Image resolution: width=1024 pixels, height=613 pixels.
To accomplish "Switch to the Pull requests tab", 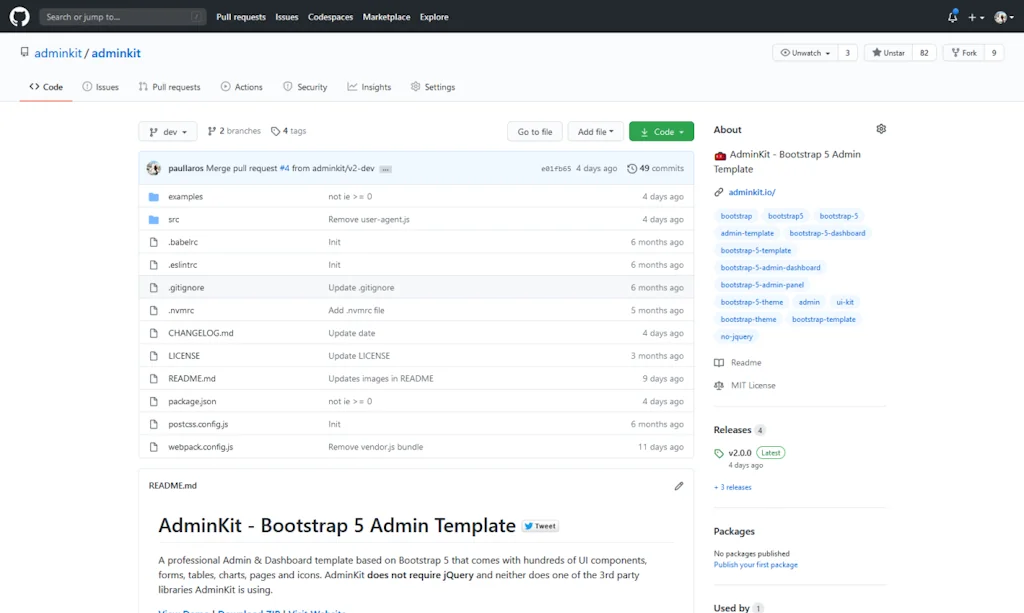I will [x=169, y=87].
